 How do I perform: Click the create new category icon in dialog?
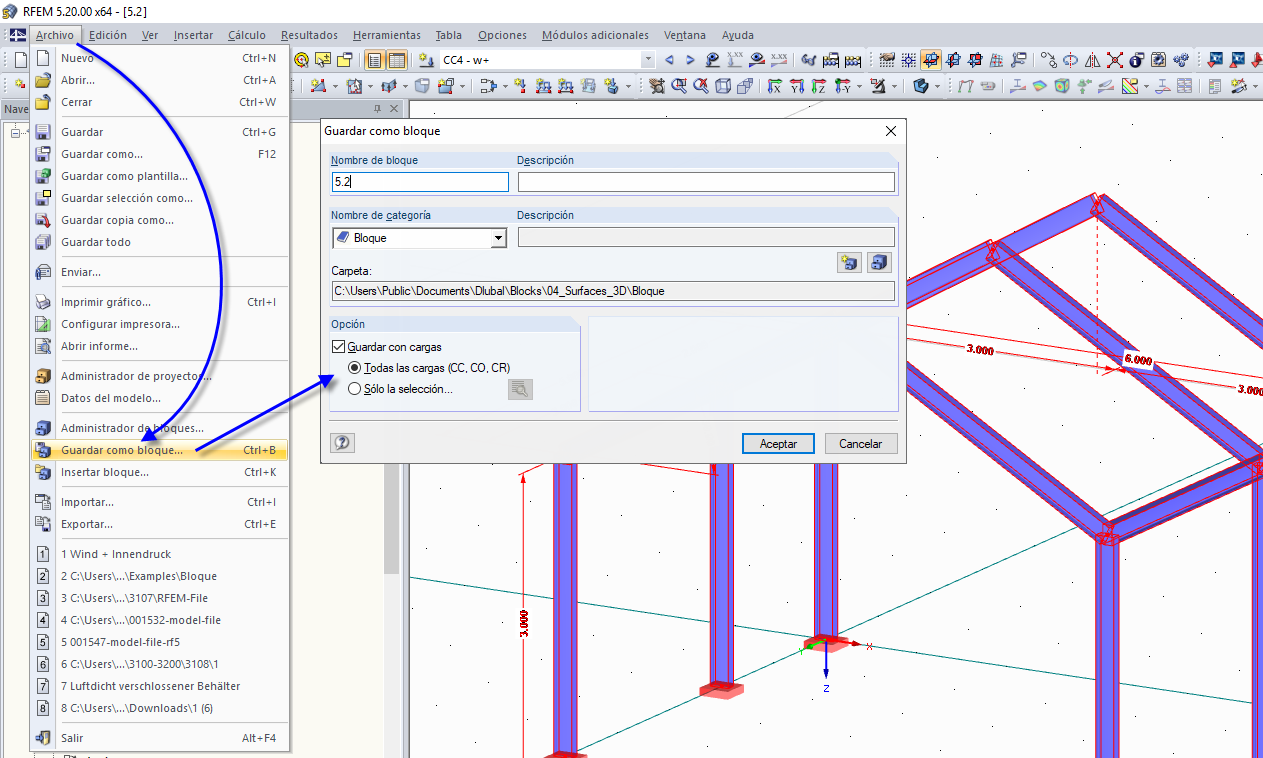[850, 263]
